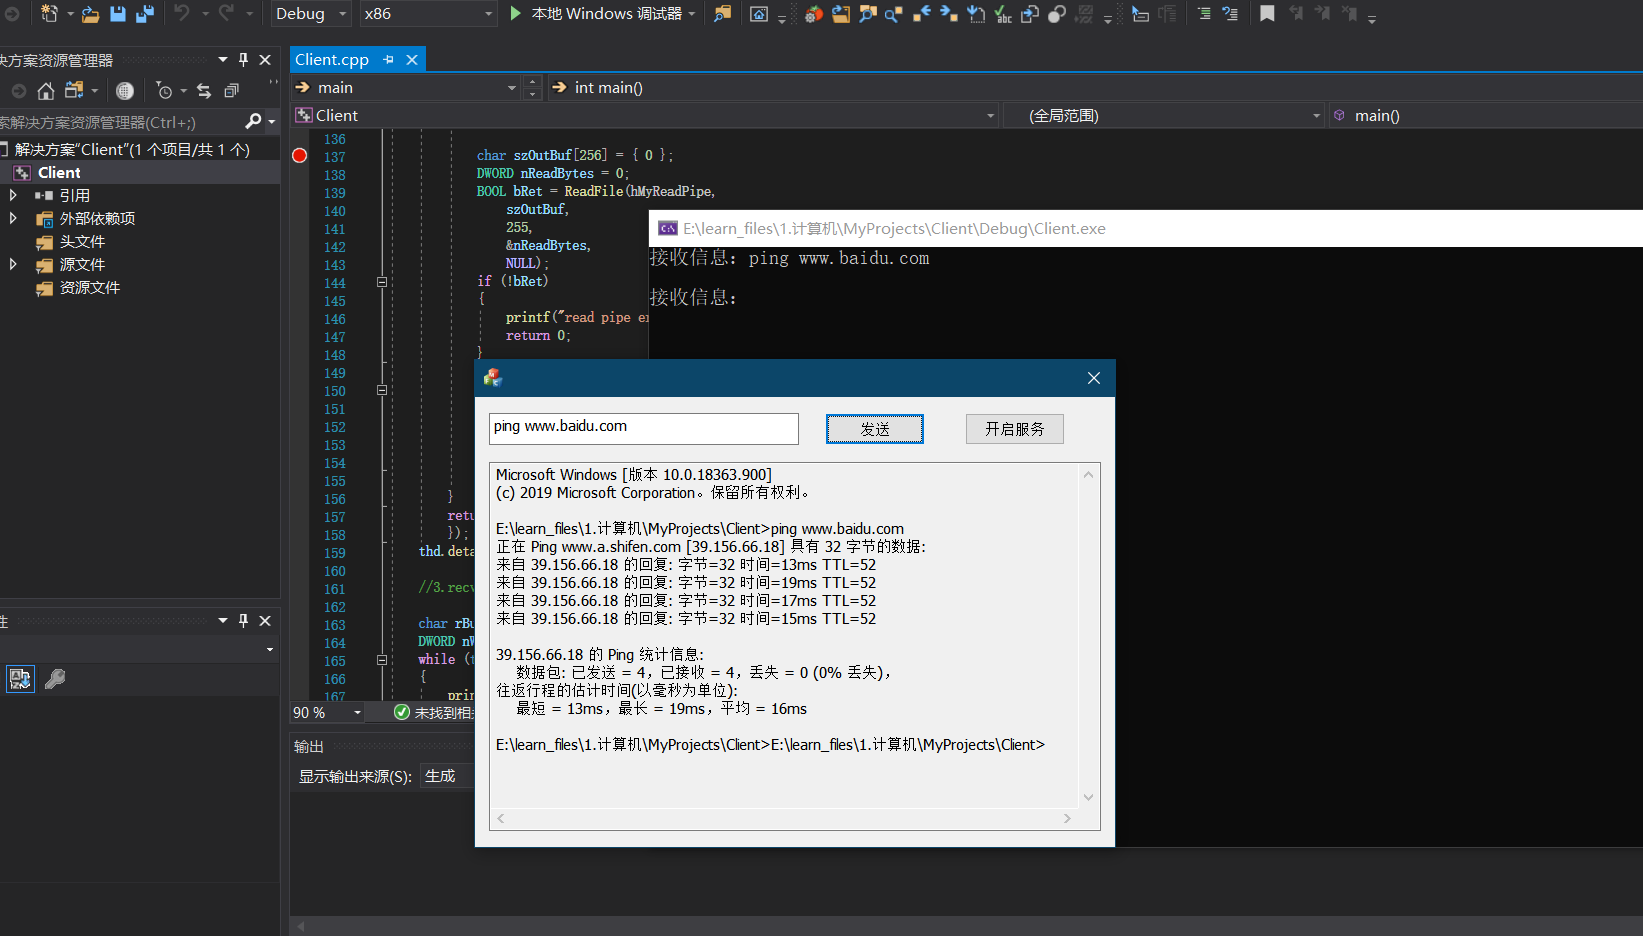The height and width of the screenshot is (936, 1643).
Task: Expand the 引用 tree node
Action: 13,195
